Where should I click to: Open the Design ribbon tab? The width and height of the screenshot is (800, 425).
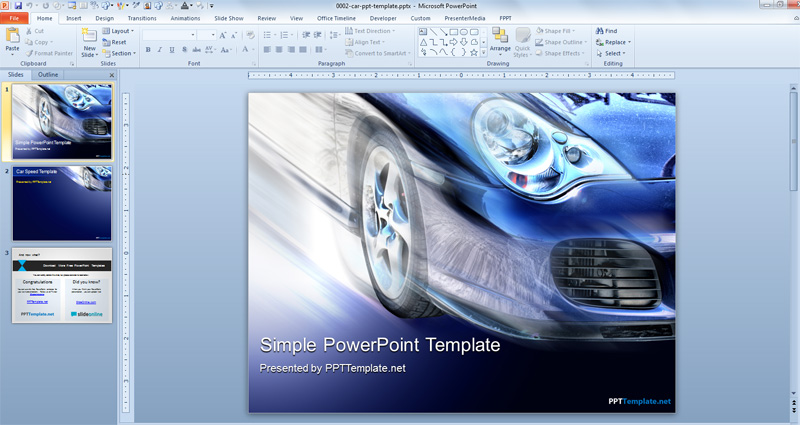[x=105, y=18]
